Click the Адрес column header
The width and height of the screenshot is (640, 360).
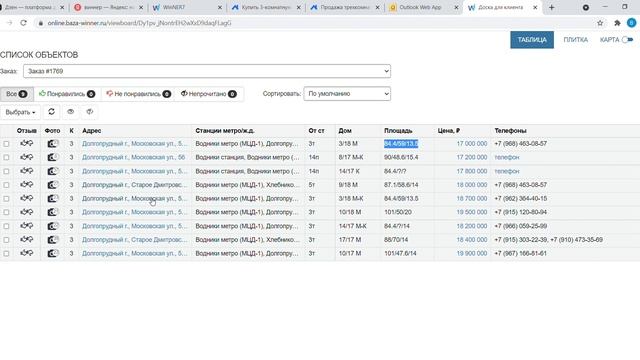click(91, 131)
